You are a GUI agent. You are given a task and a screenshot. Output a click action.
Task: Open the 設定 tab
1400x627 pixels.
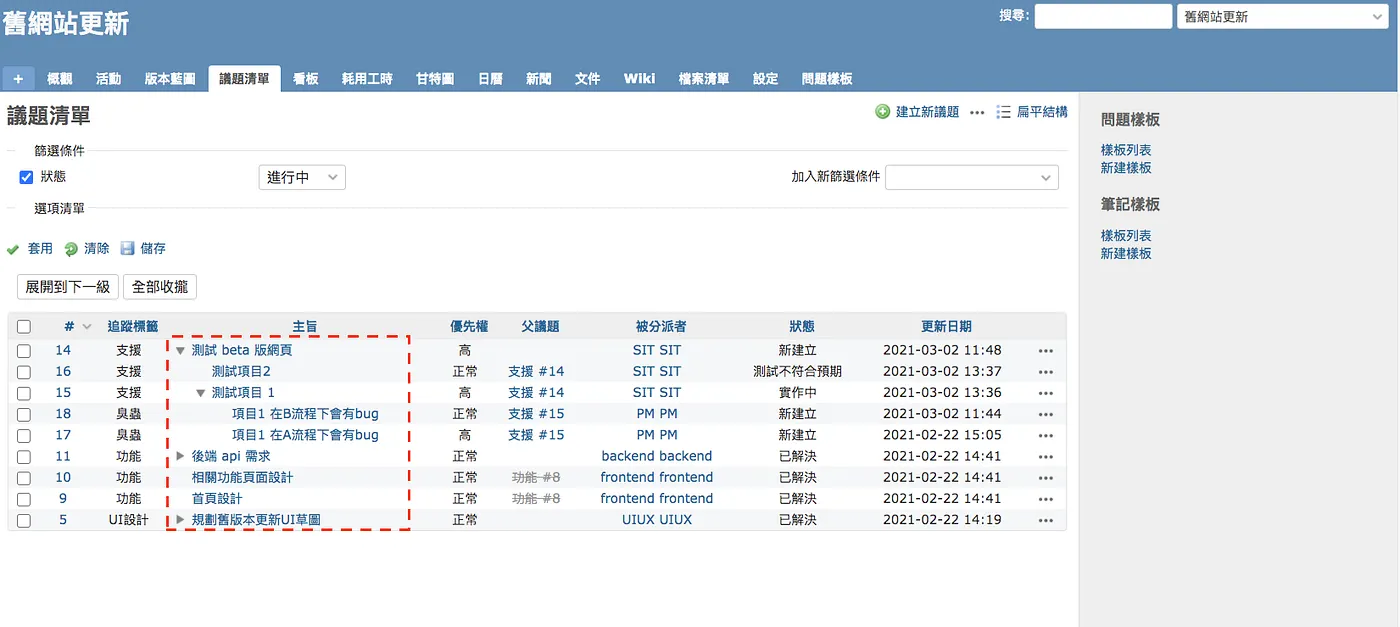pos(766,79)
